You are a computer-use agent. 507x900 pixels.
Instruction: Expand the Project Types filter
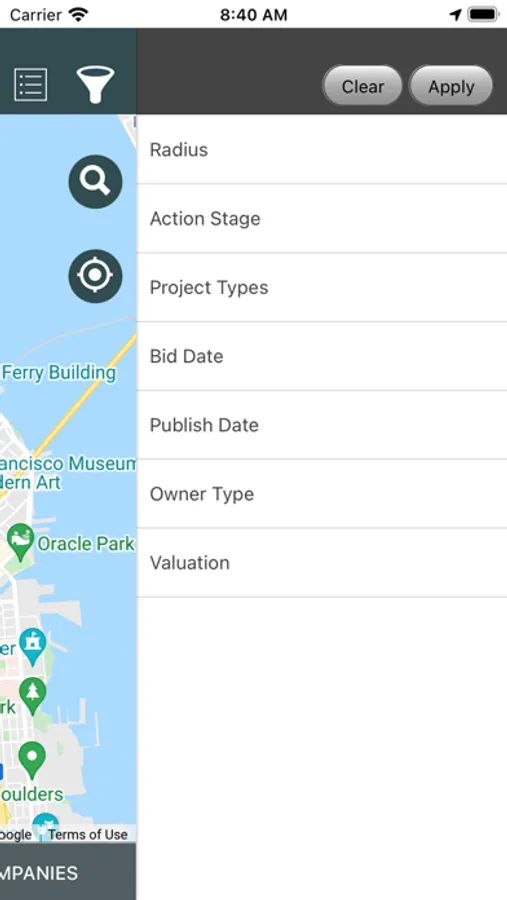(322, 288)
